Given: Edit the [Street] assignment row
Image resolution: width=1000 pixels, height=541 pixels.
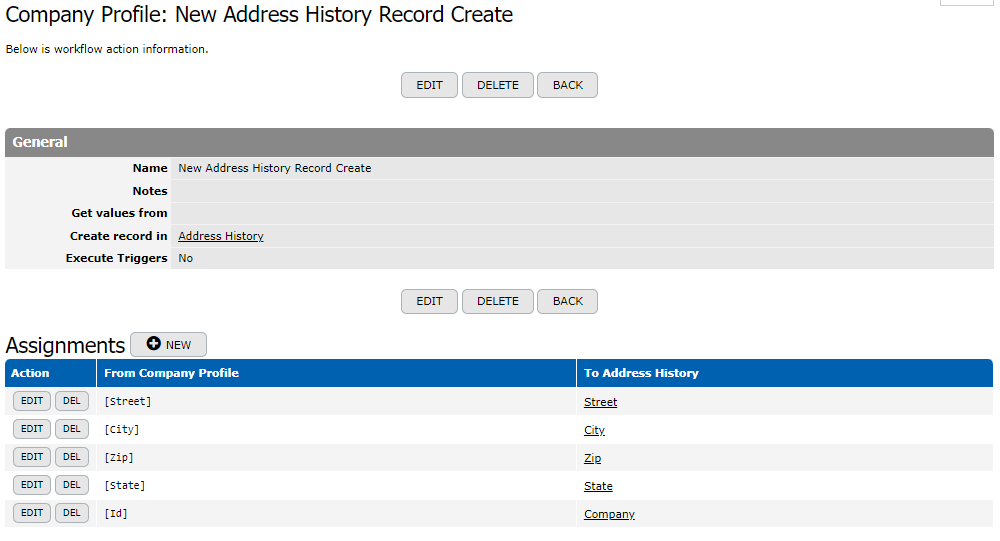Looking at the screenshot, I should click(x=32, y=401).
